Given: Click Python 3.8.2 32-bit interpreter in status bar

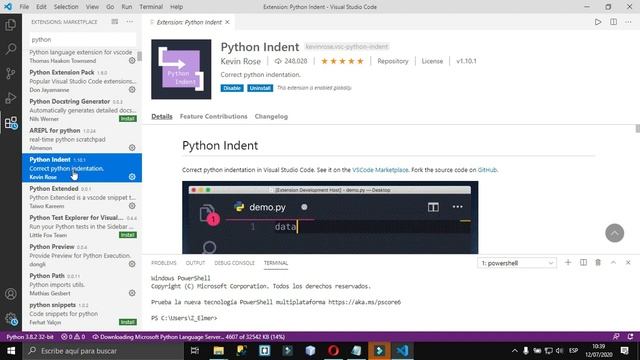Looking at the screenshot, I should (x=30, y=337).
